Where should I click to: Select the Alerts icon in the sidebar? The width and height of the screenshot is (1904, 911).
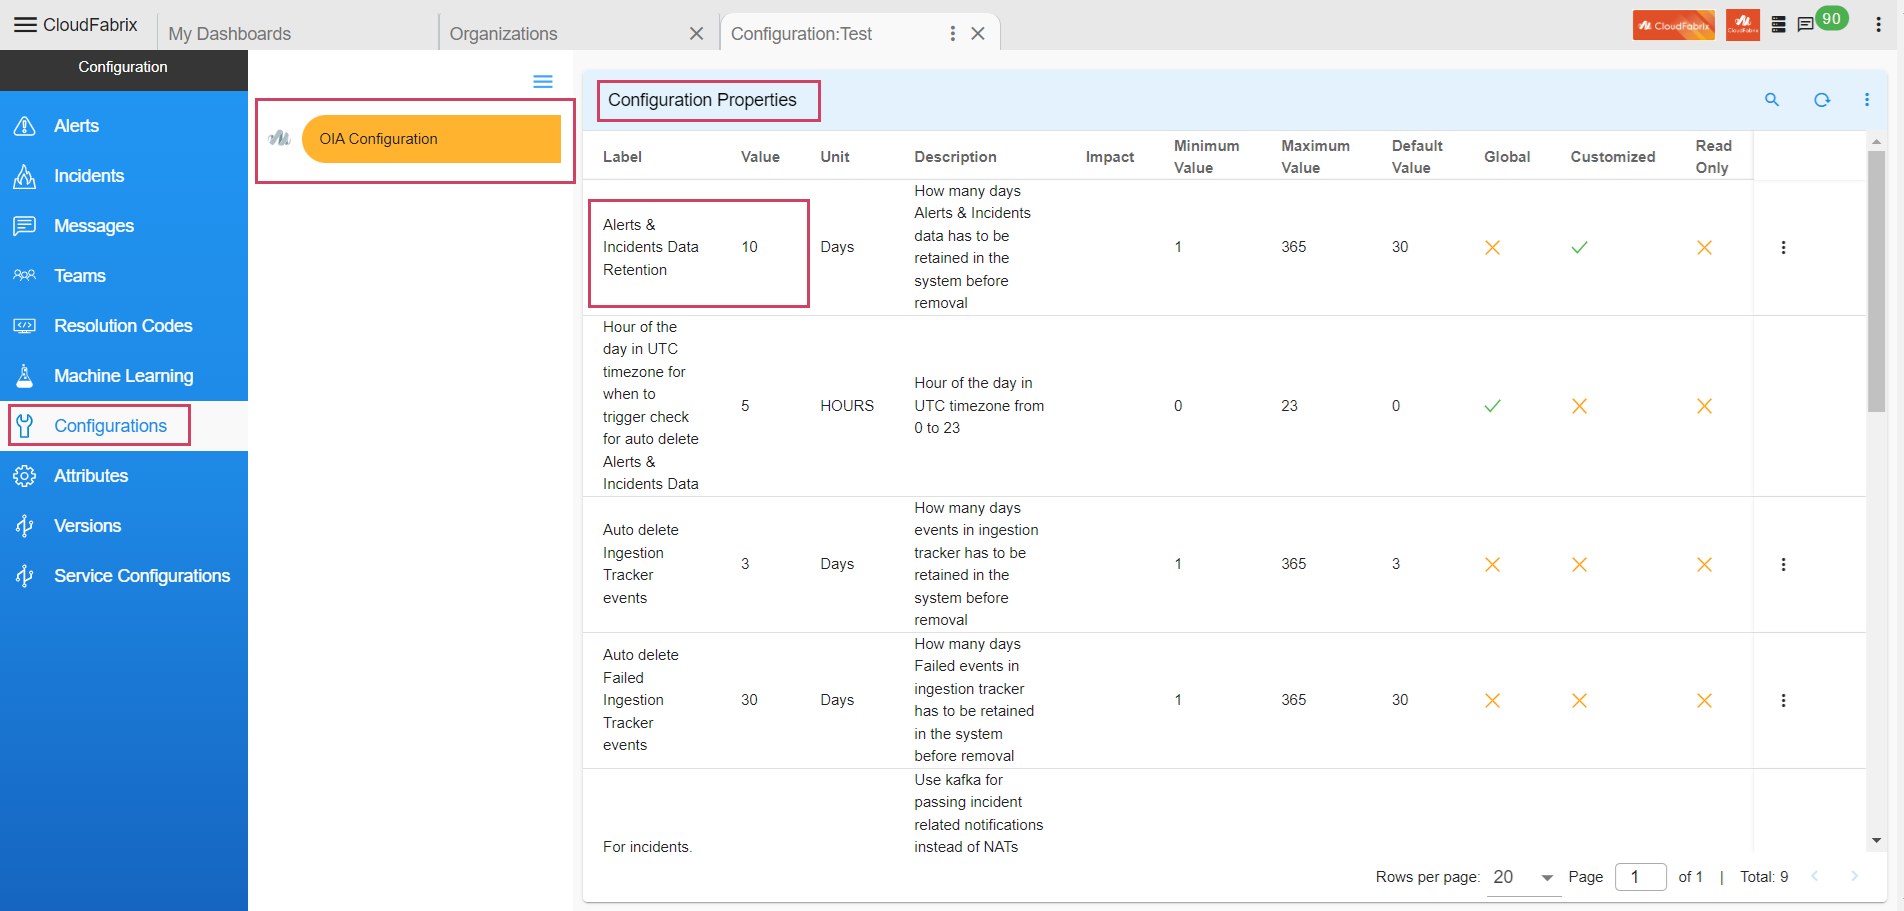point(24,125)
